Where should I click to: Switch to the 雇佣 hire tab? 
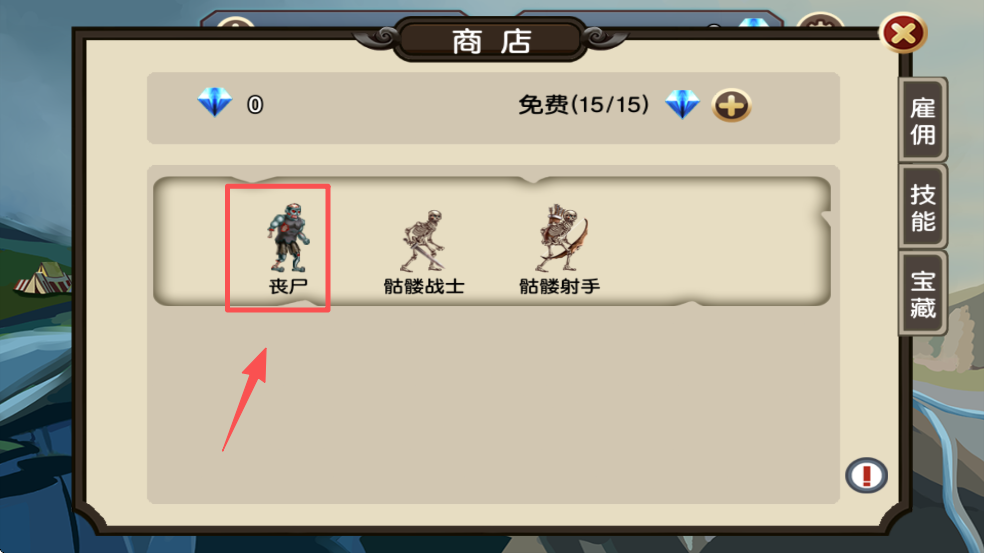pos(922,121)
